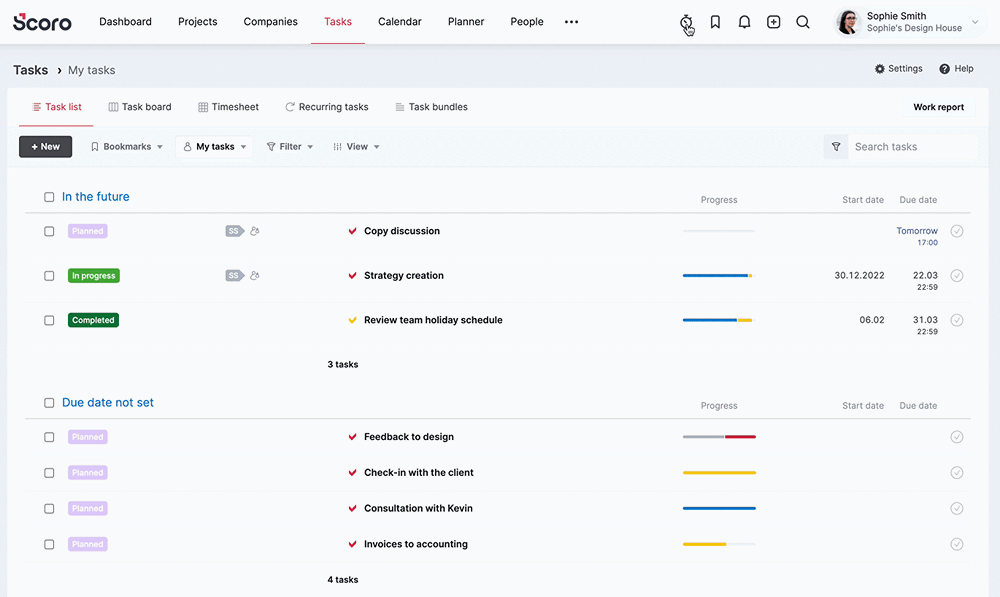Open the Bookmarks dropdown
Viewport: 1000px width, 597px height.
pyautogui.click(x=127, y=147)
